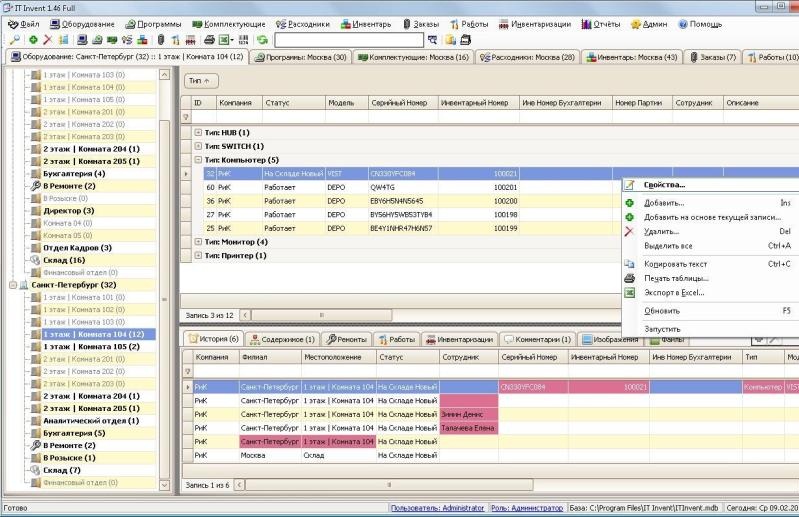Open the Расходники: Москва (28) tab
The height and width of the screenshot is (517, 799).
(x=527, y=57)
